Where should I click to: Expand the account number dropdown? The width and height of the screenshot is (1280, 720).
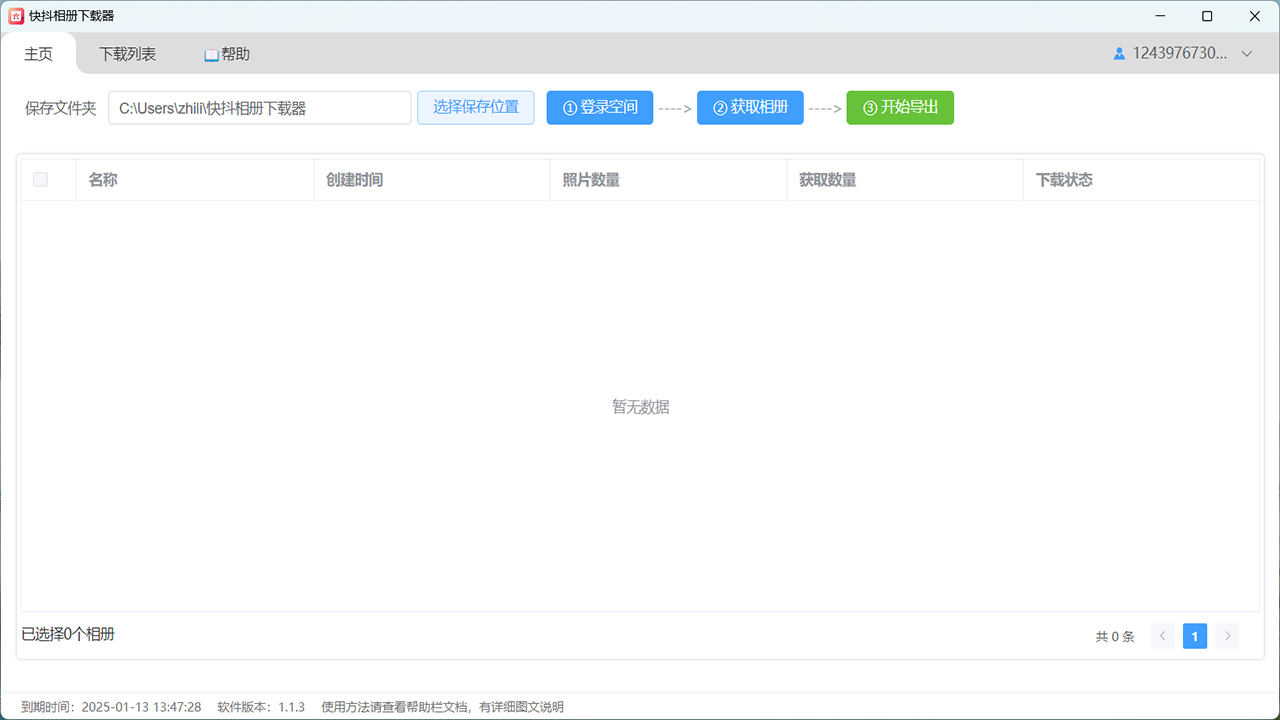pos(1246,53)
